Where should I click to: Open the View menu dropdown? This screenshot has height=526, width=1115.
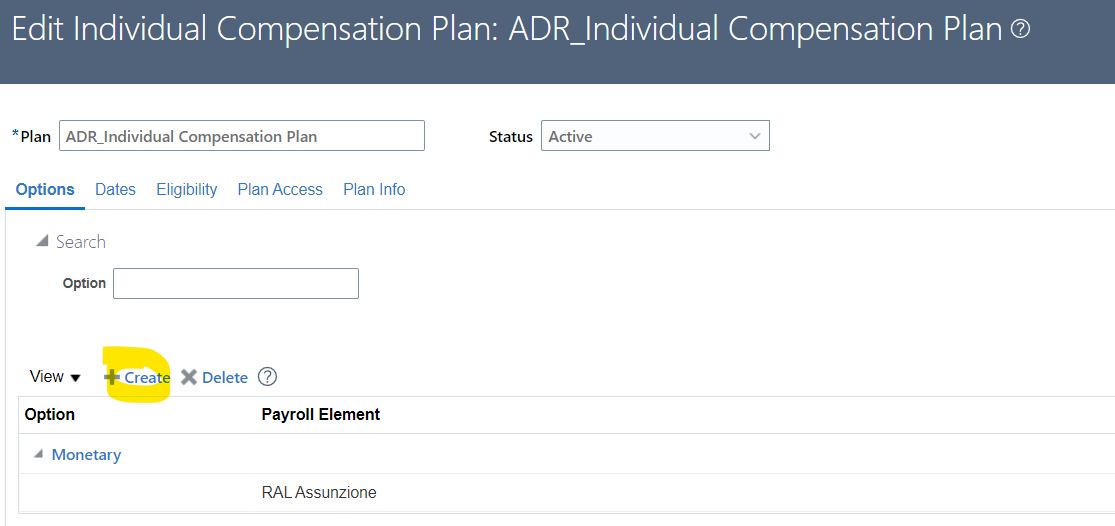click(x=55, y=377)
